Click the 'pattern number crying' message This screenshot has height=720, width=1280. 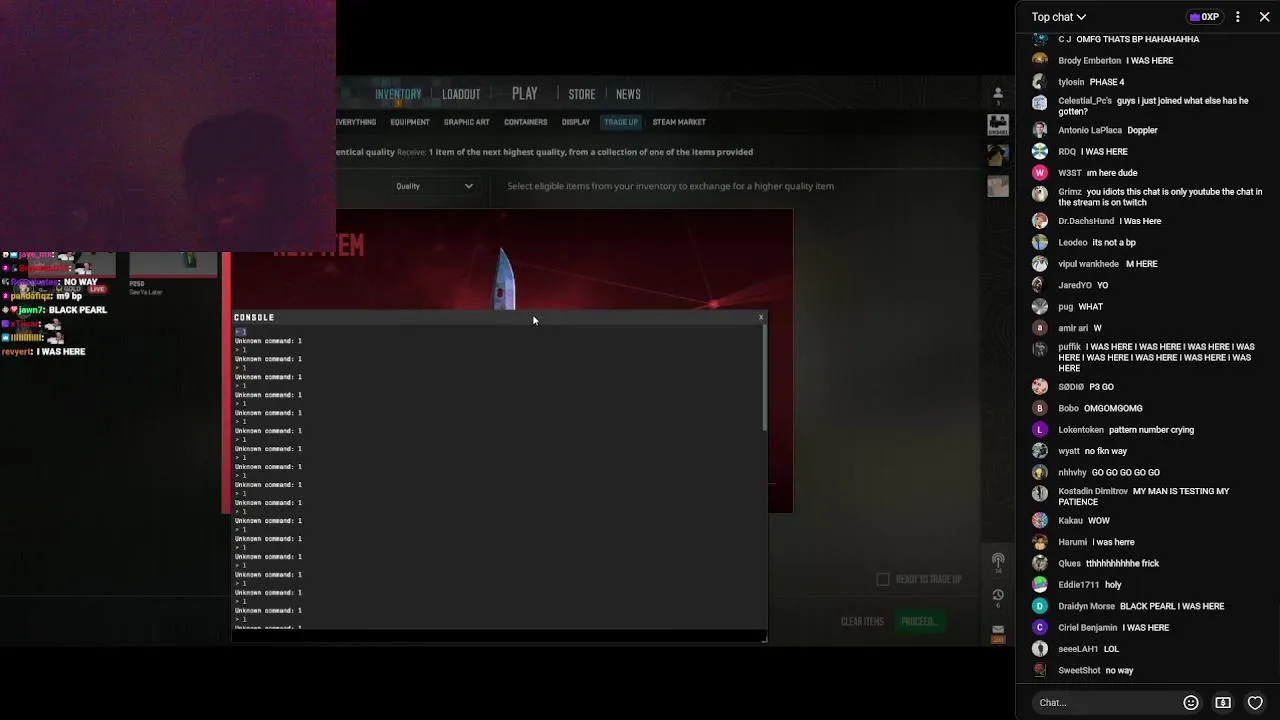point(1151,430)
